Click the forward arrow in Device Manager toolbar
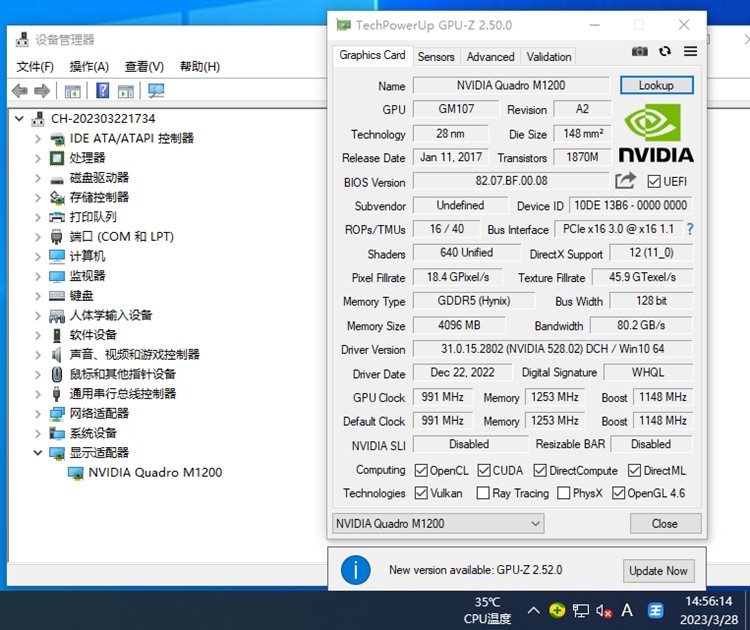Image resolution: width=750 pixels, height=630 pixels. tap(42, 90)
